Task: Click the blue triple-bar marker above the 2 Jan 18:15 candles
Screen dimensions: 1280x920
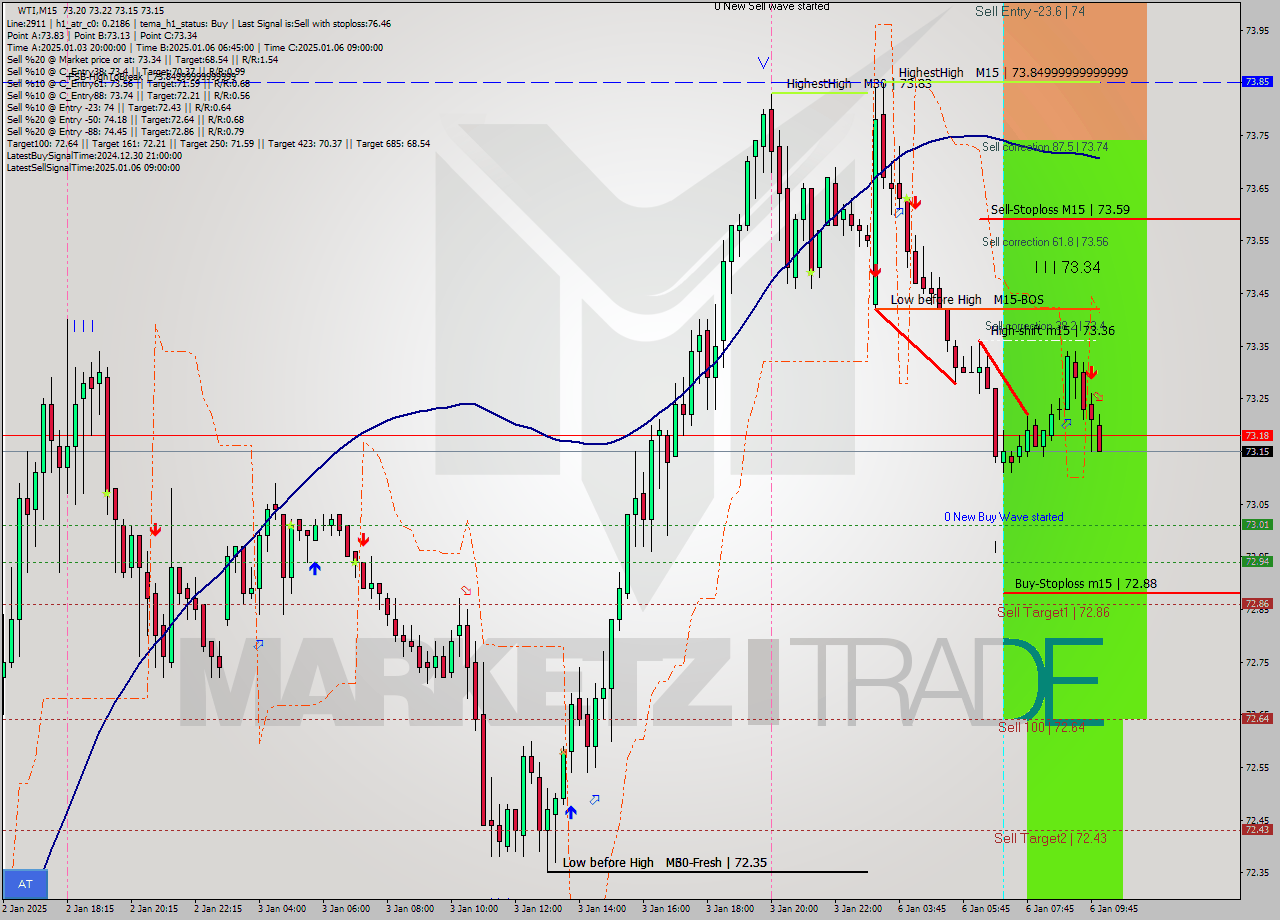Action: pos(82,325)
